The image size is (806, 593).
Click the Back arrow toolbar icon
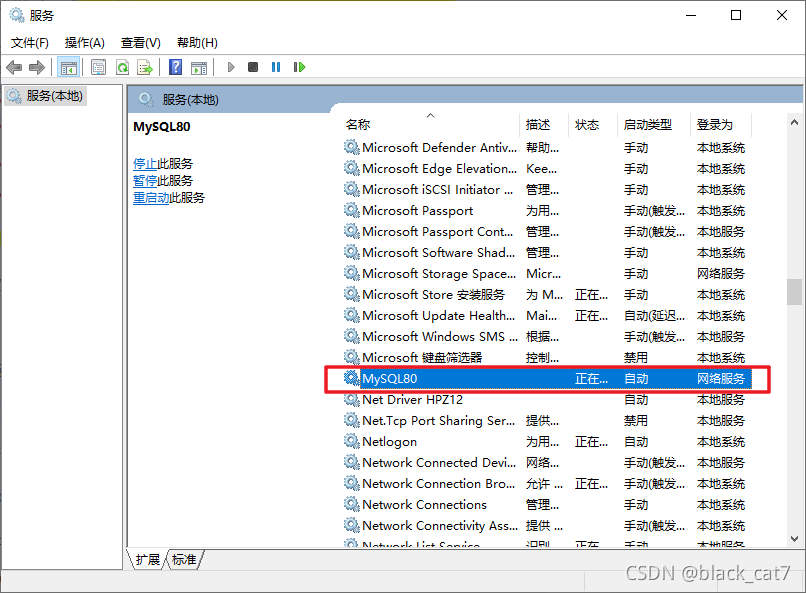pos(14,67)
